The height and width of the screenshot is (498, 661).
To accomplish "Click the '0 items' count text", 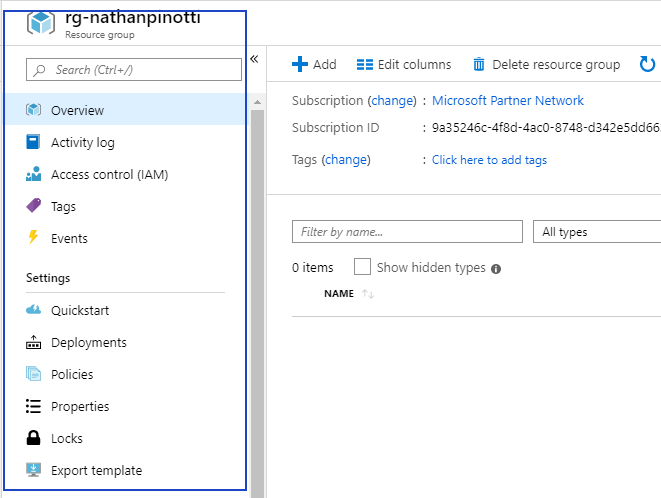I will click(x=312, y=267).
